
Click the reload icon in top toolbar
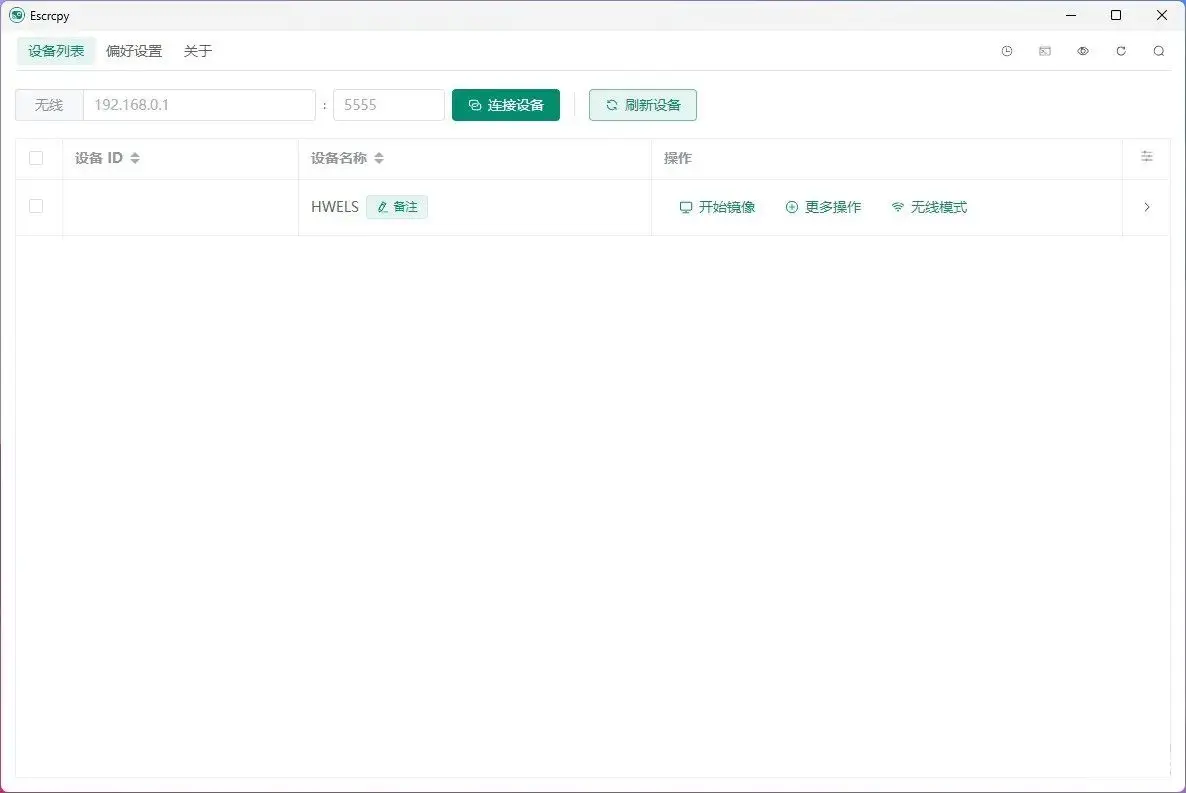[1121, 51]
